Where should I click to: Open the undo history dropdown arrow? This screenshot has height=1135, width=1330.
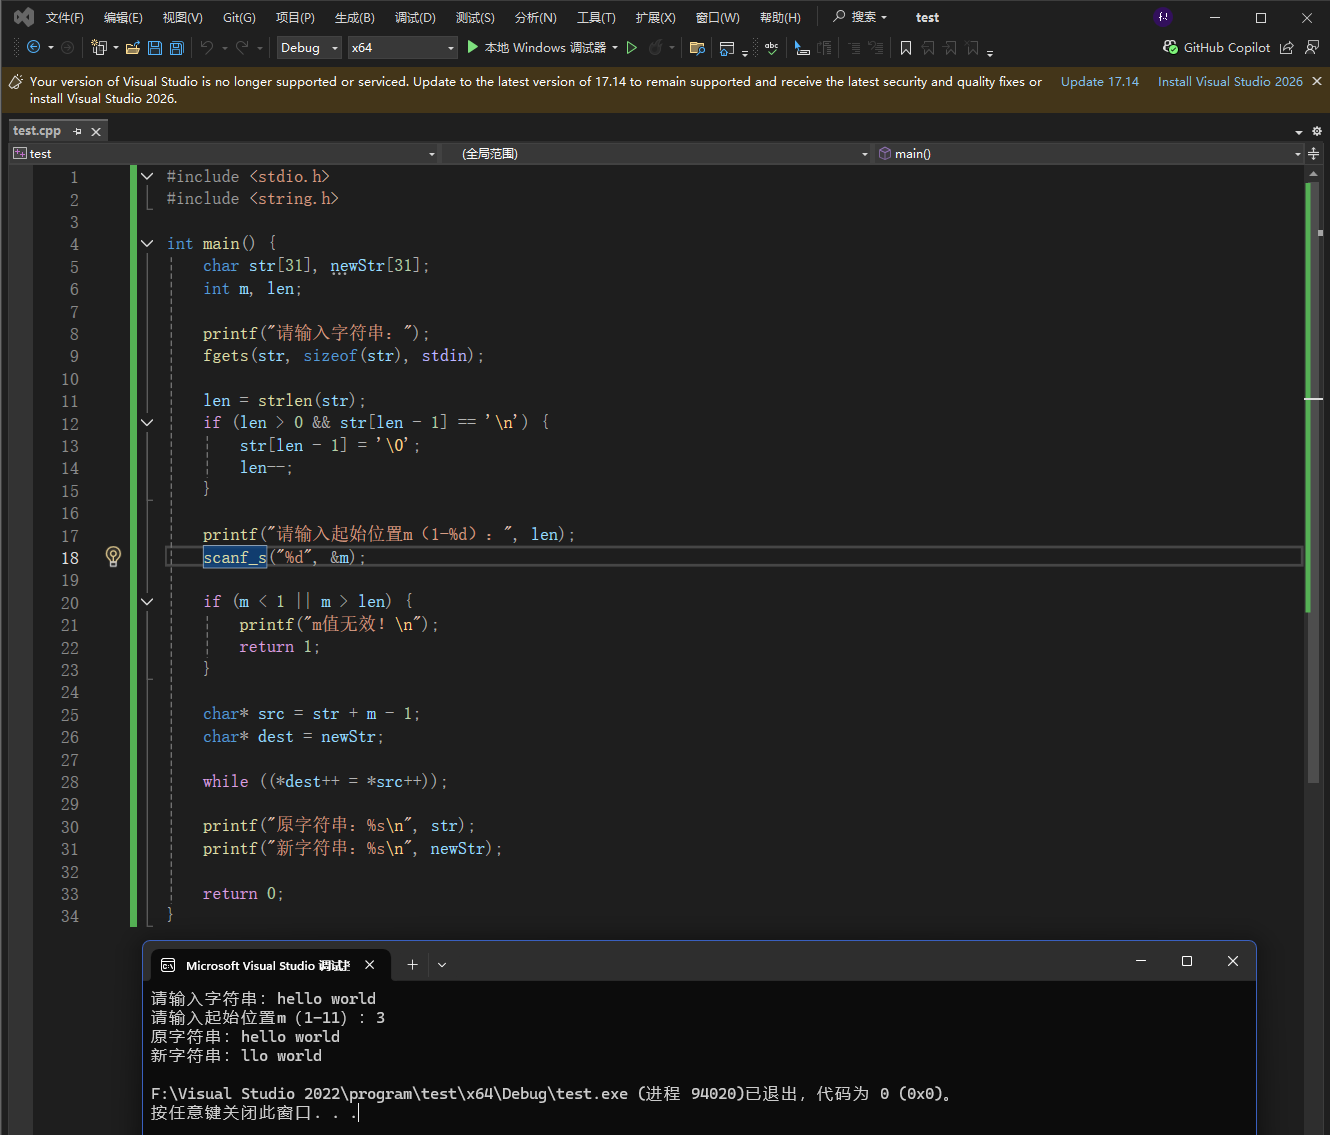(x=224, y=47)
